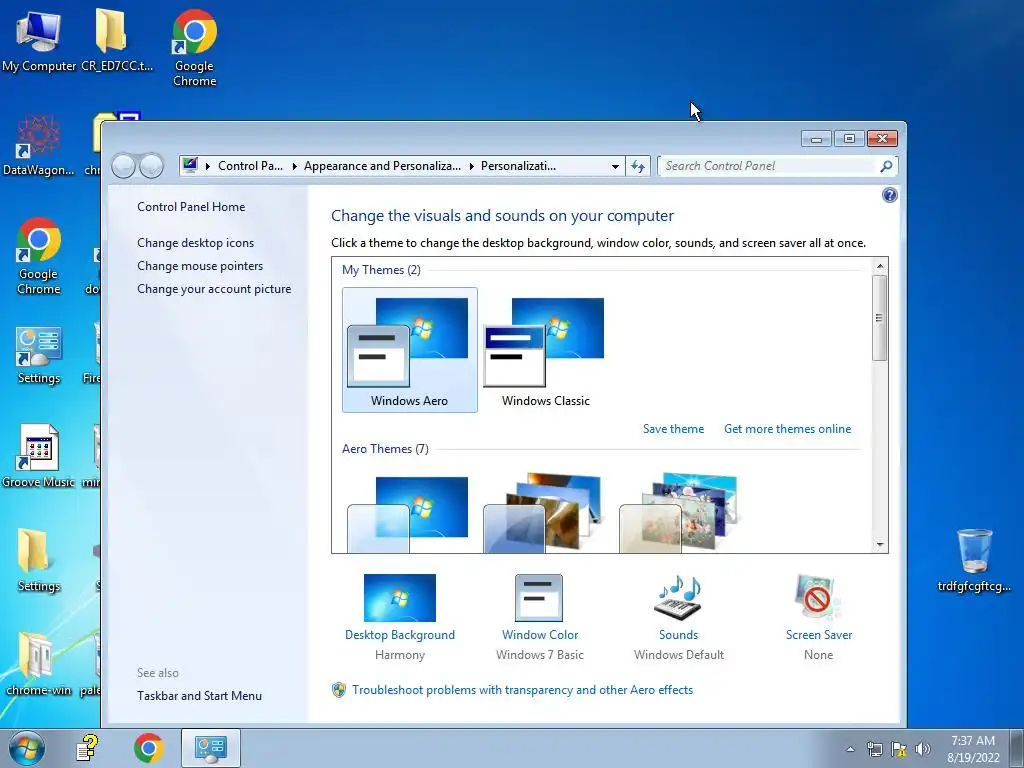The image size is (1024, 768).
Task: Select the Windows Aero theme
Action: click(x=409, y=350)
